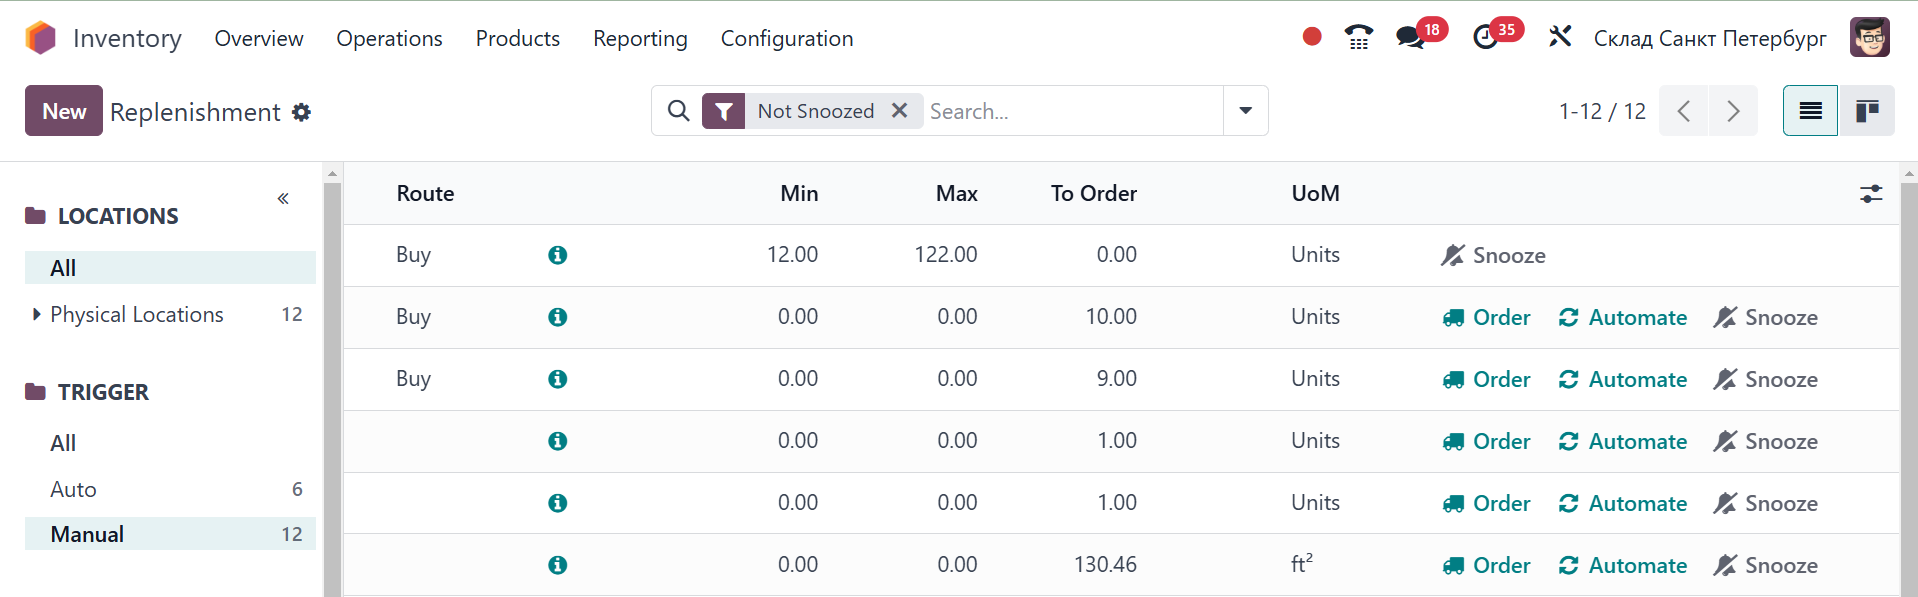1918x597 pixels.
Task: Click the red recording indicator dot
Action: pos(1312,37)
